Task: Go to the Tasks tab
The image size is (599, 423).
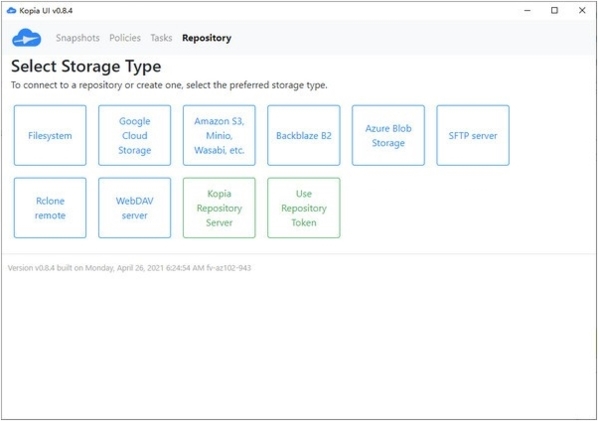Action: pos(161,38)
